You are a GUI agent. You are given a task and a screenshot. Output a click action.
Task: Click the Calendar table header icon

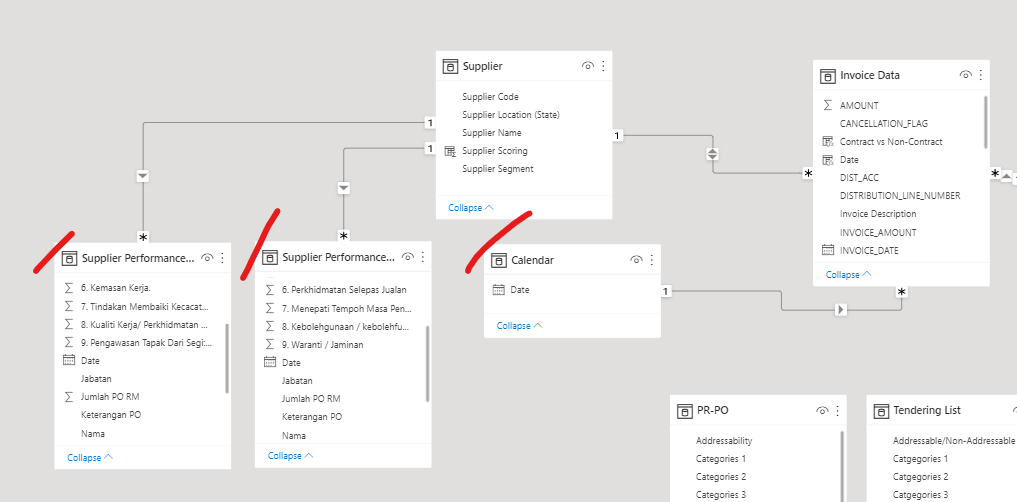click(499, 260)
